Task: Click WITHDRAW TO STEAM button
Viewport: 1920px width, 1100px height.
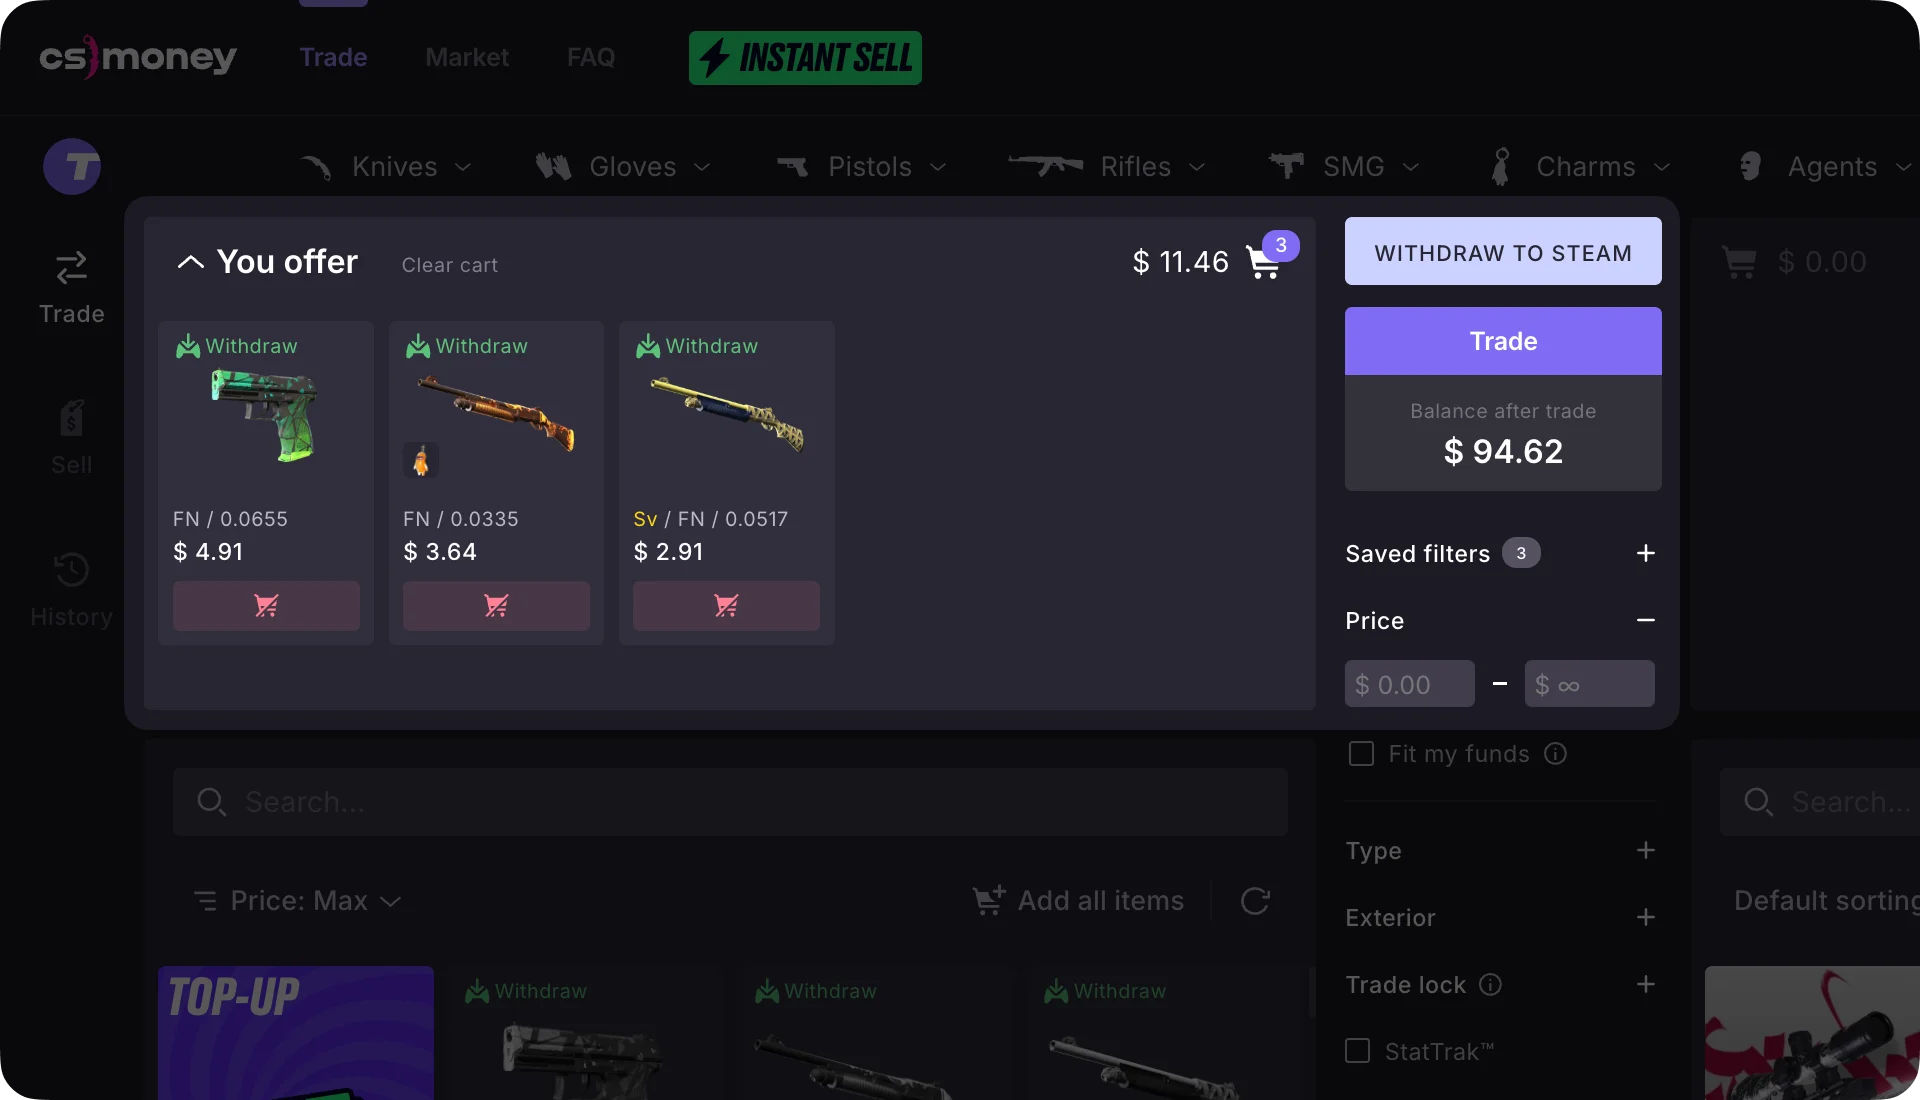Action: [x=1503, y=251]
